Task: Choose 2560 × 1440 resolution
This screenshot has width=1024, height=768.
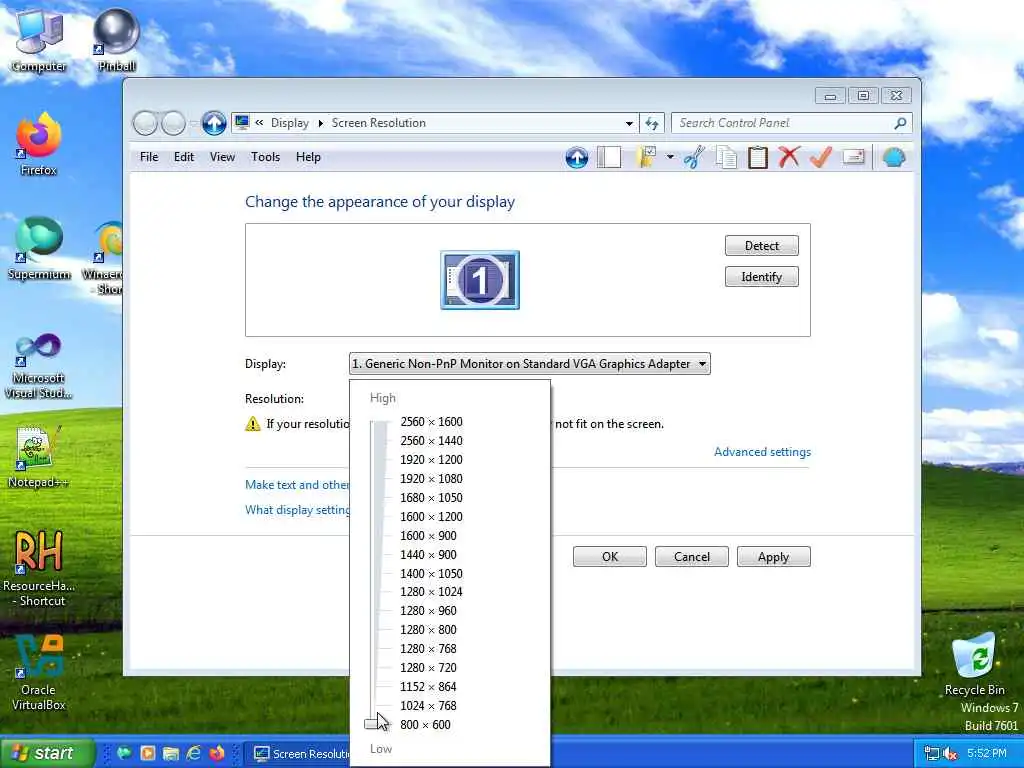Action: (431, 441)
